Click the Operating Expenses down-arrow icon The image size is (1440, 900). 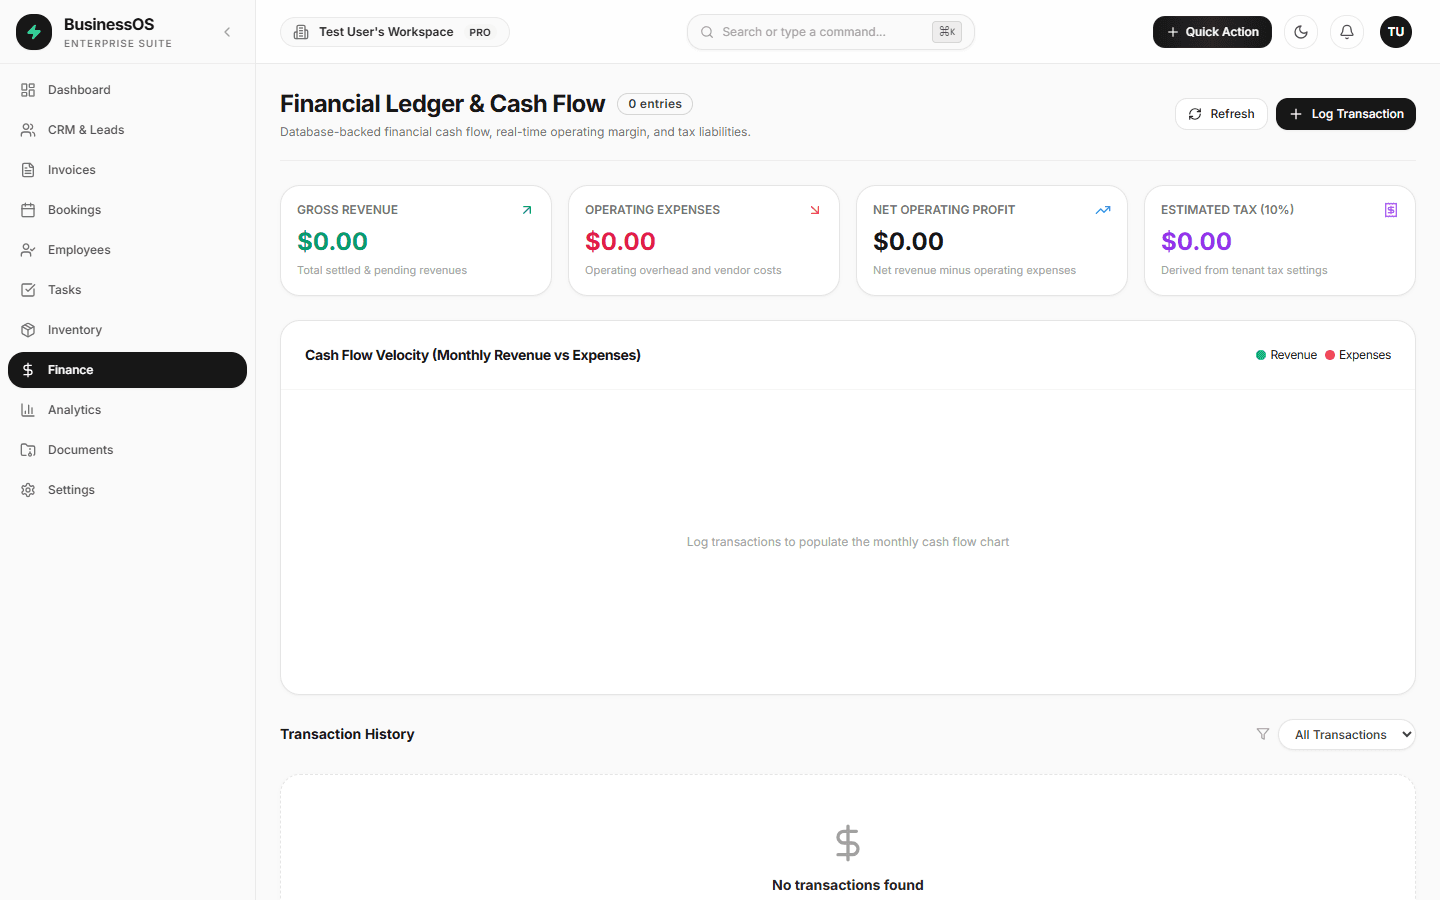[815, 210]
